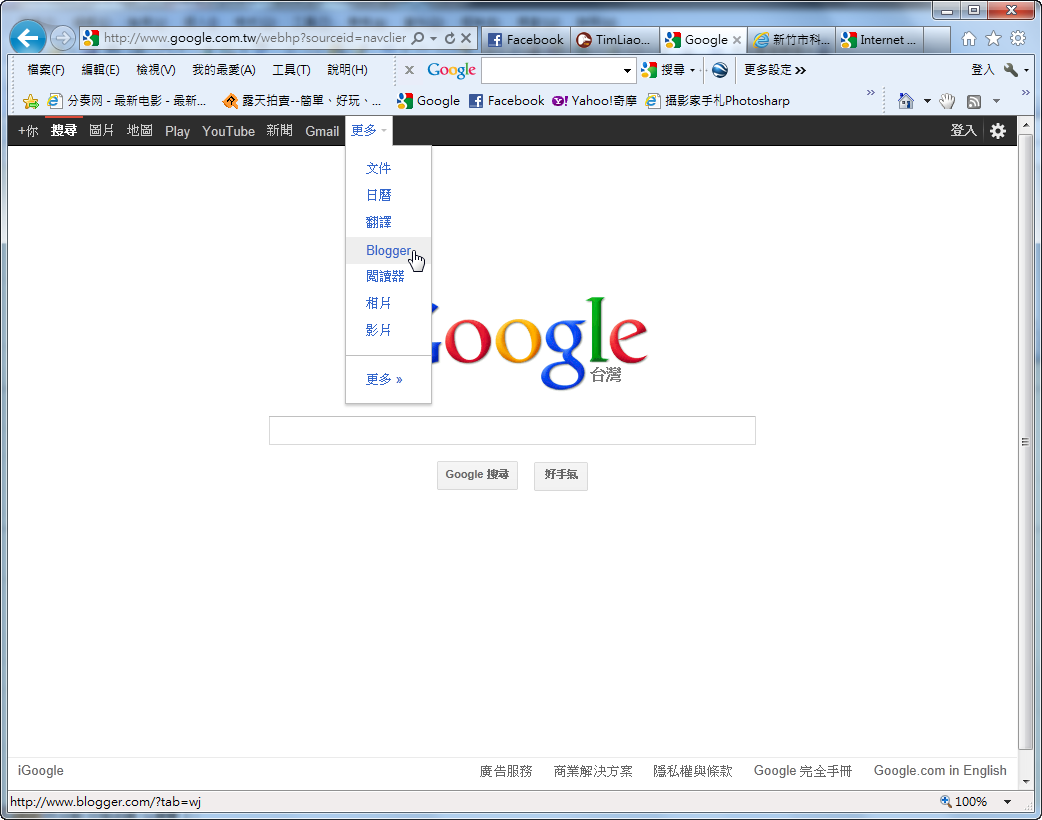1042x820 pixels.
Task: Open the 我的最愛(A) menu
Action: click(224, 70)
